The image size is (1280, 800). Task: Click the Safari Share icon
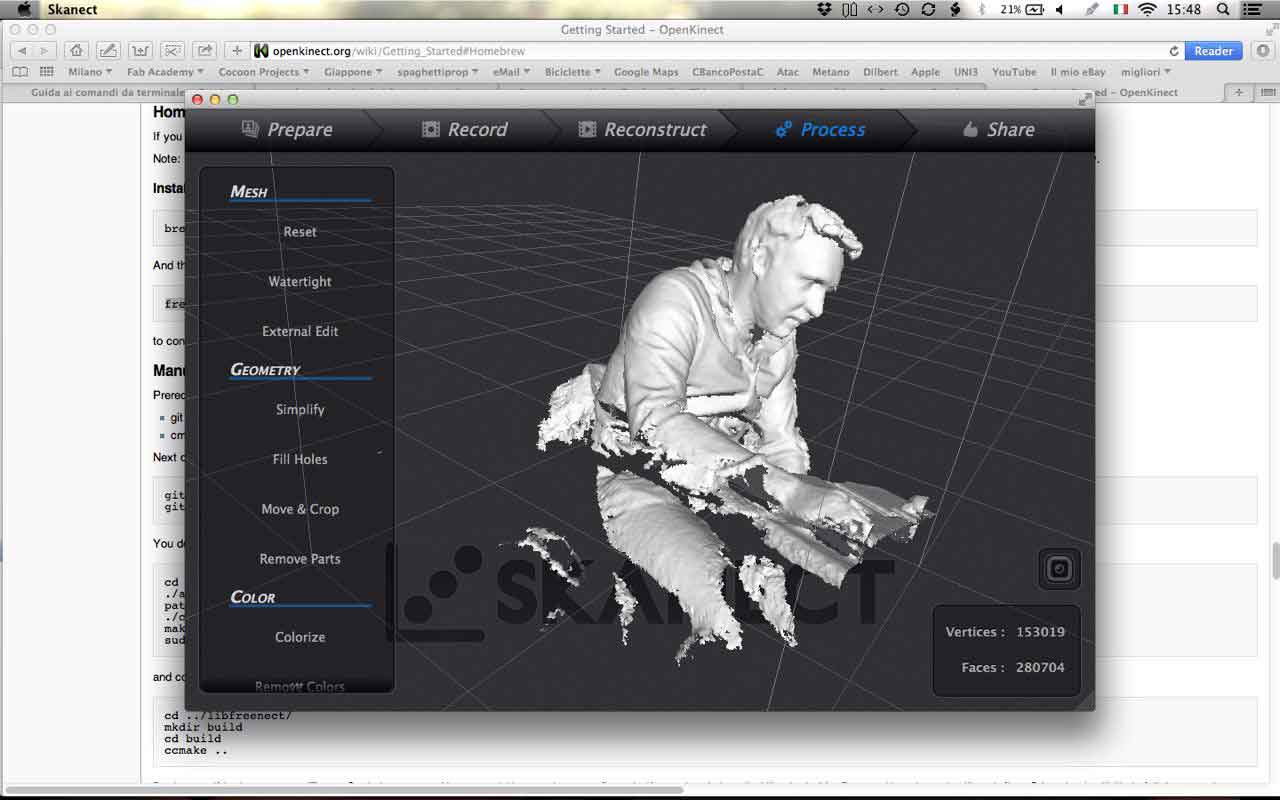pos(205,50)
